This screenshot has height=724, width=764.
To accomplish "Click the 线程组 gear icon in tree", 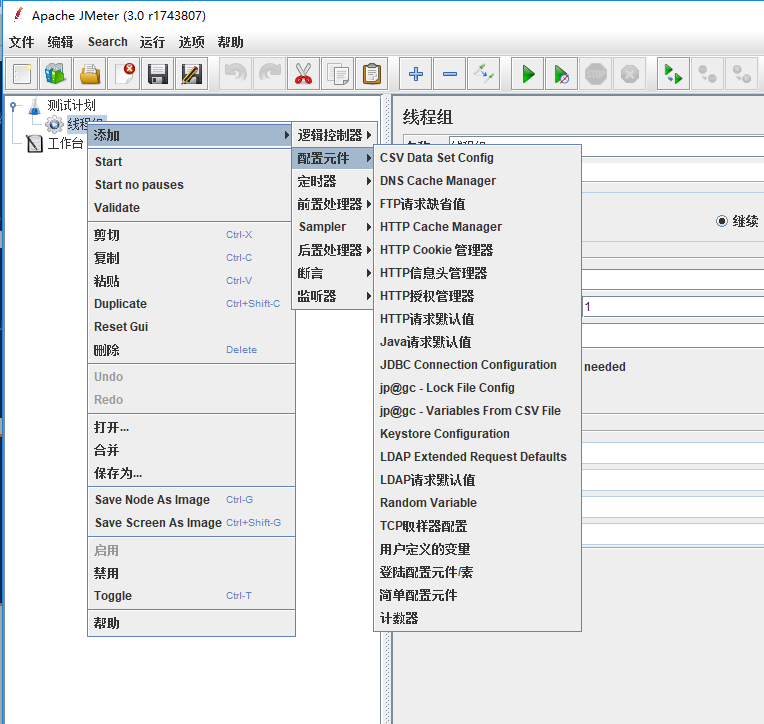I will [x=54, y=125].
